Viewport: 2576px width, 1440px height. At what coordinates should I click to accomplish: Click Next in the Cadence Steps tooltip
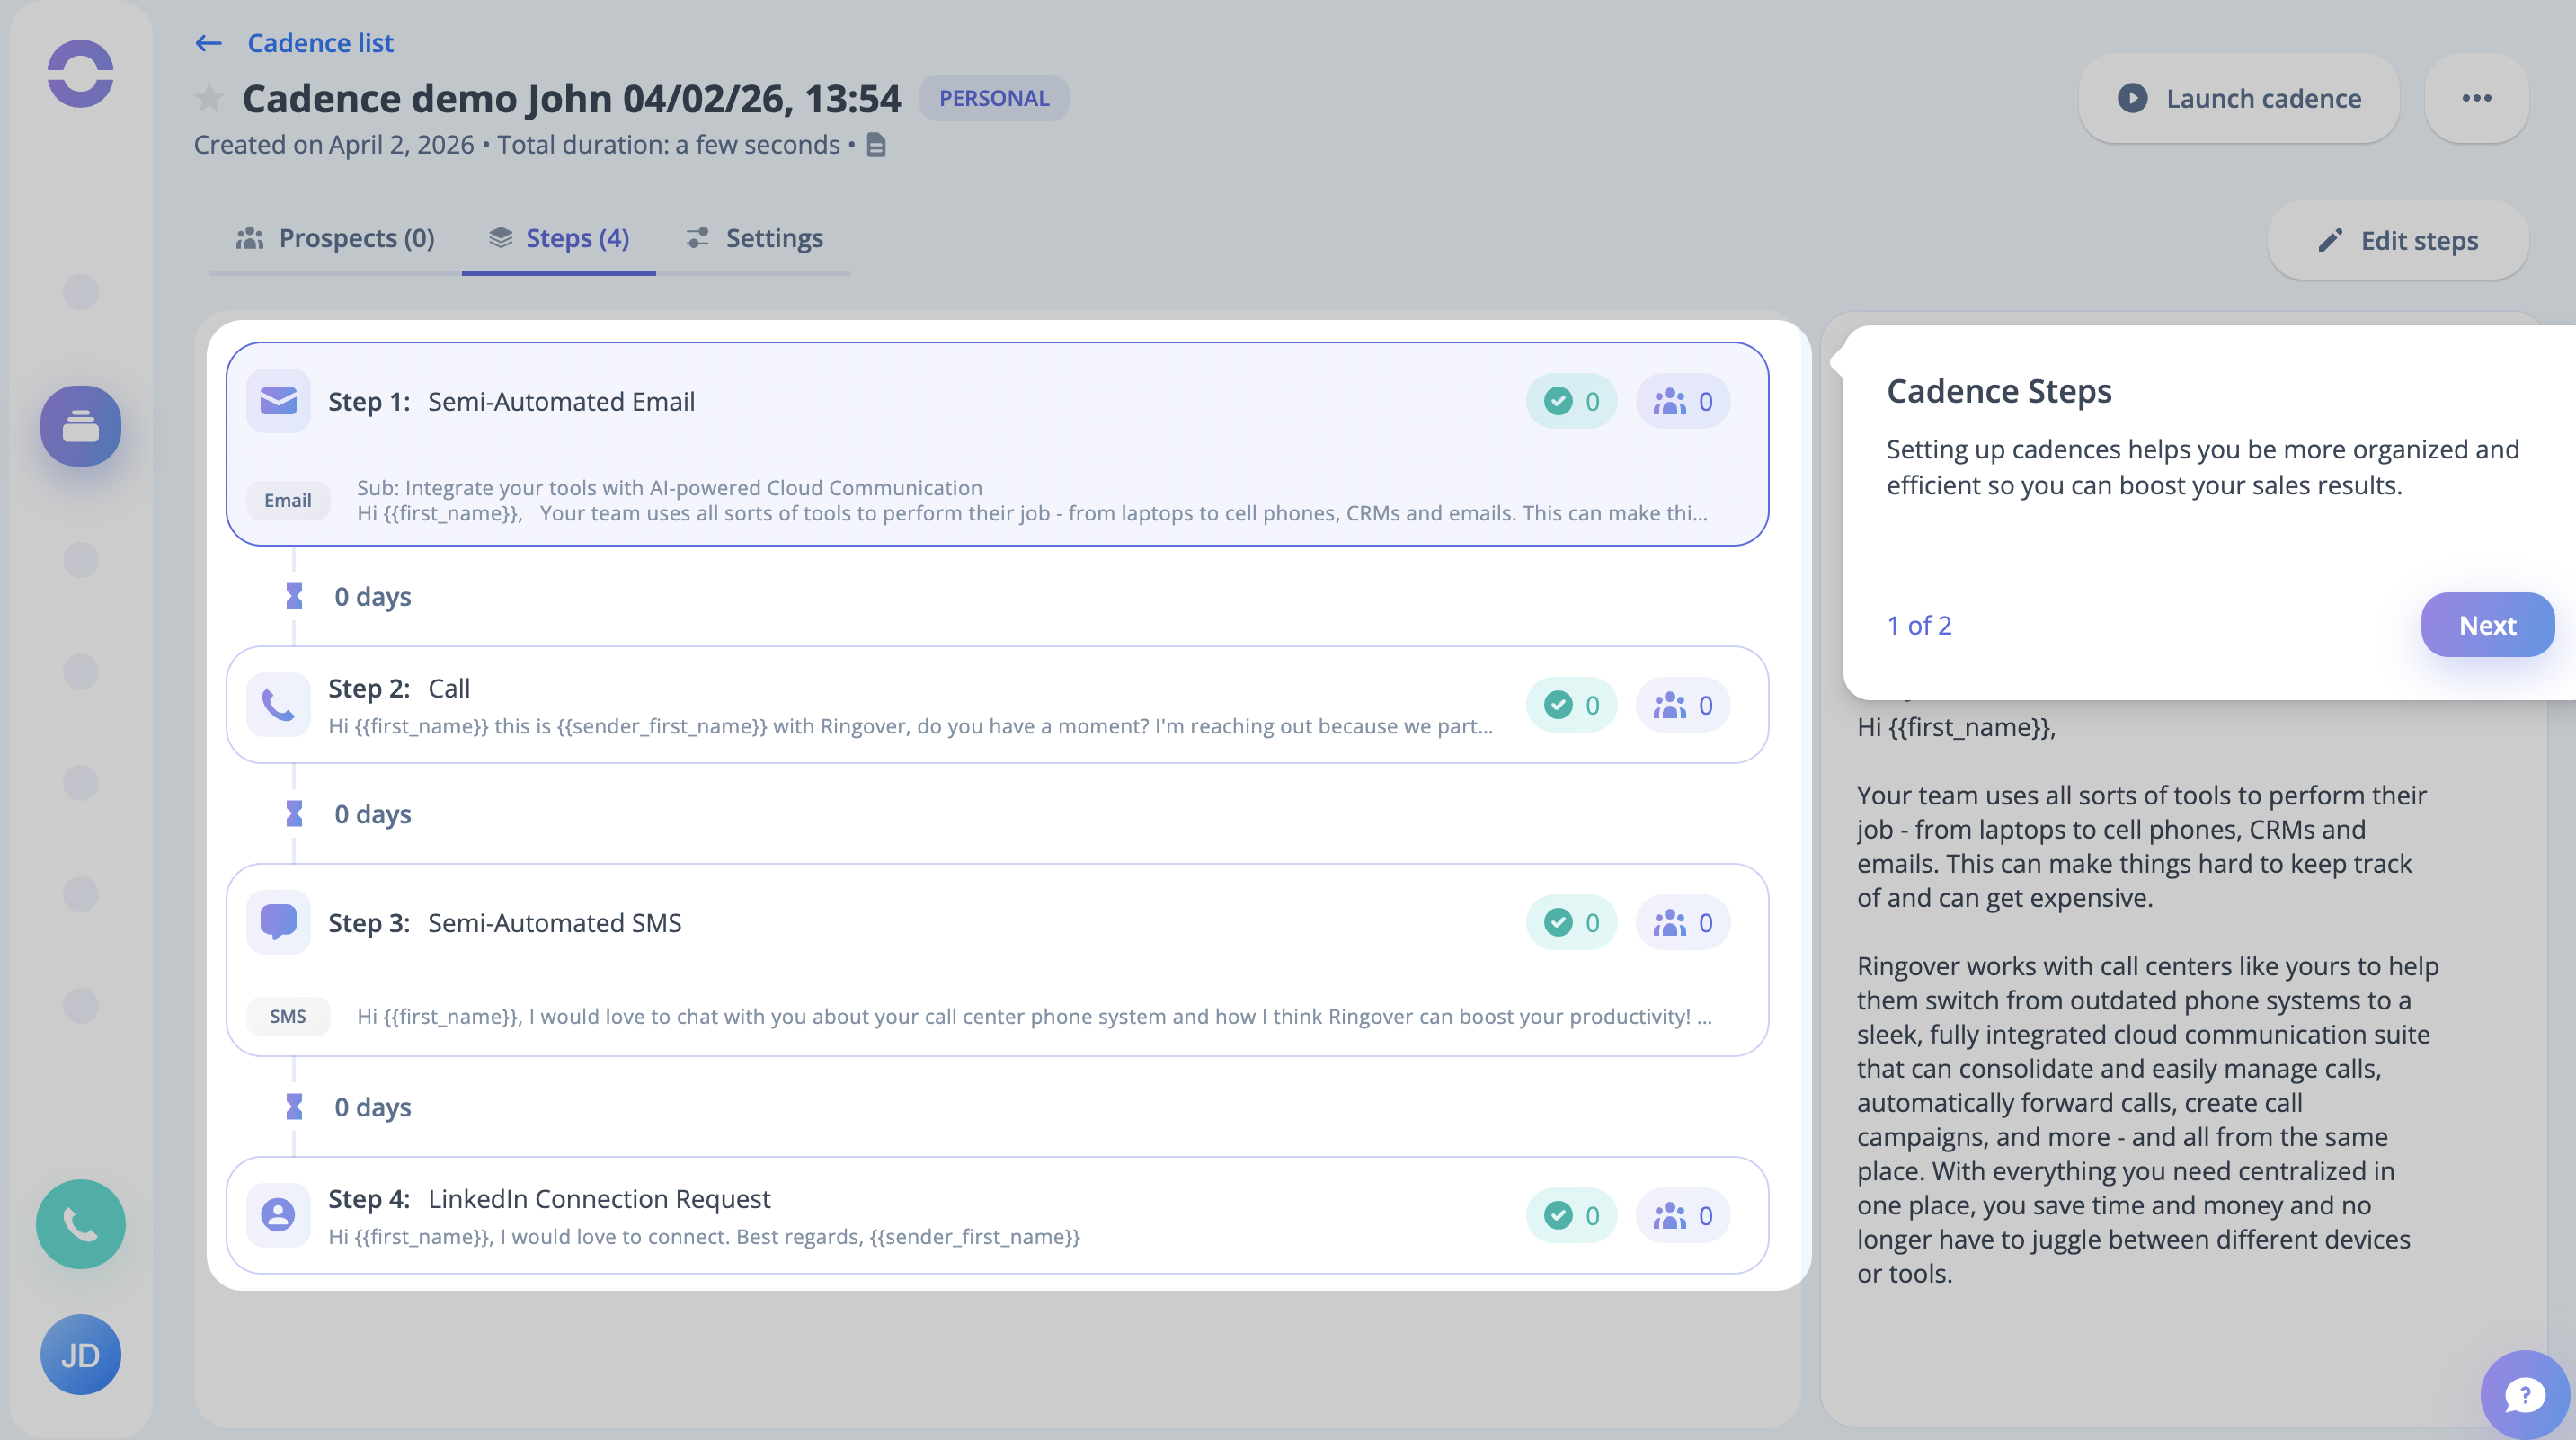point(2486,625)
